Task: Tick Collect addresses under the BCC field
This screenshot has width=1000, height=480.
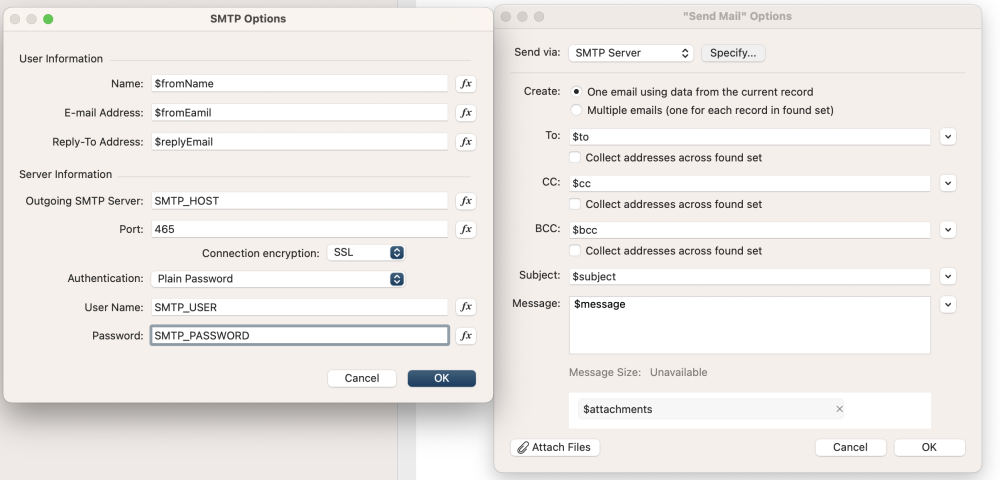Action: tap(575, 251)
